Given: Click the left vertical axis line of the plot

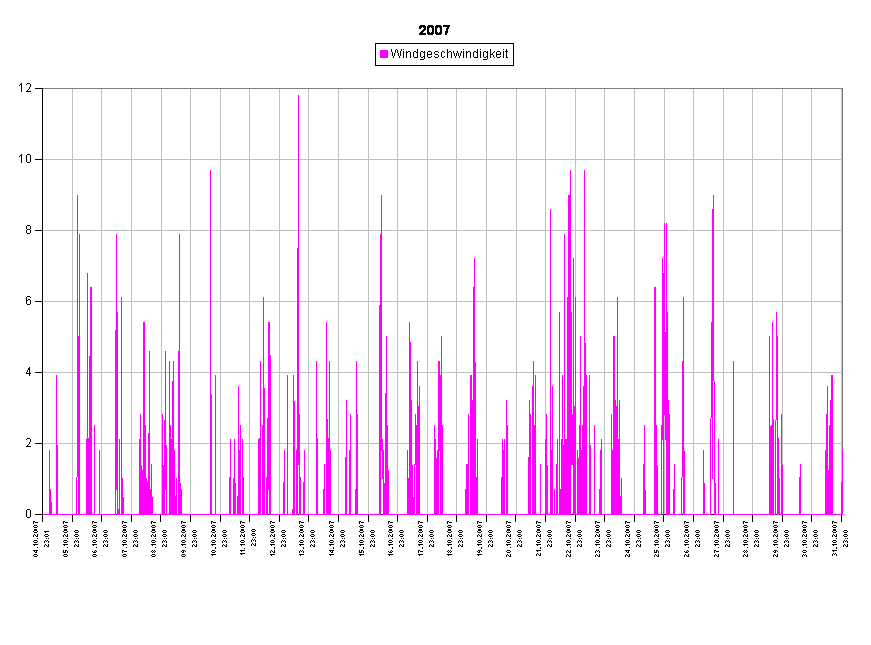Looking at the screenshot, I should pyautogui.click(x=43, y=300).
